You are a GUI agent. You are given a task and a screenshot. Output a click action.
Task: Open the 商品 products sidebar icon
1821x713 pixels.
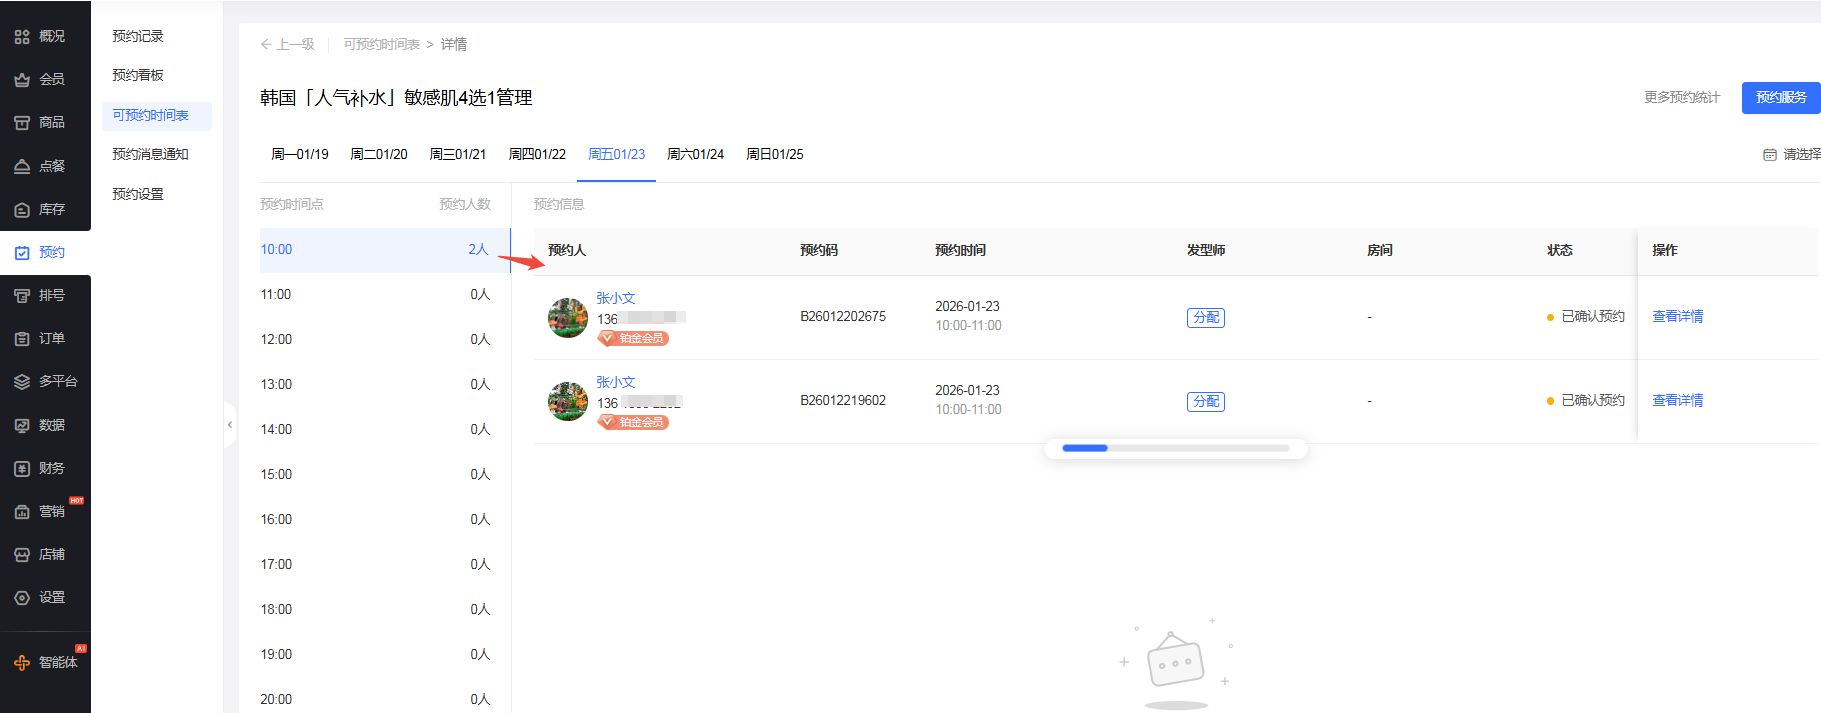[22, 122]
